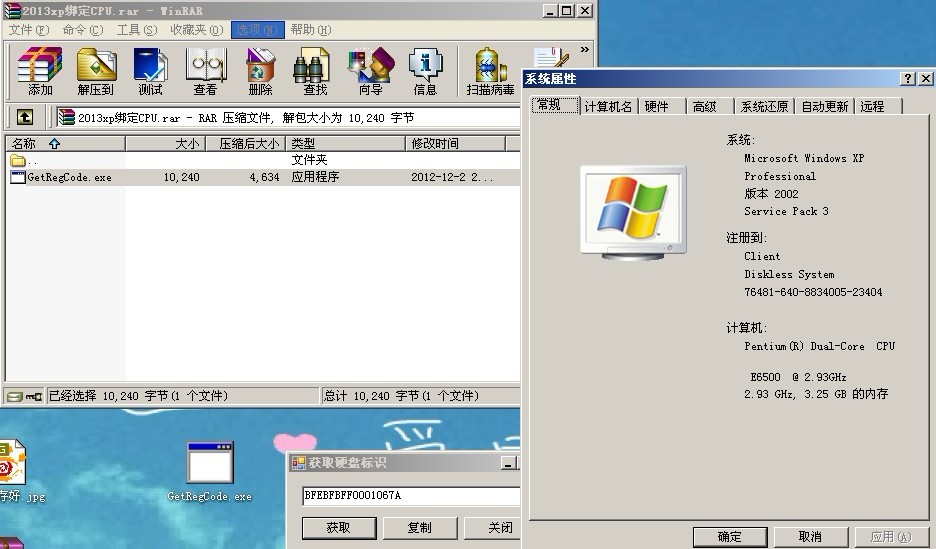Screen dimensions: 936x549
Task: Click the Virus Scan (扫描病毒) toolbar icon
Action: 491,72
